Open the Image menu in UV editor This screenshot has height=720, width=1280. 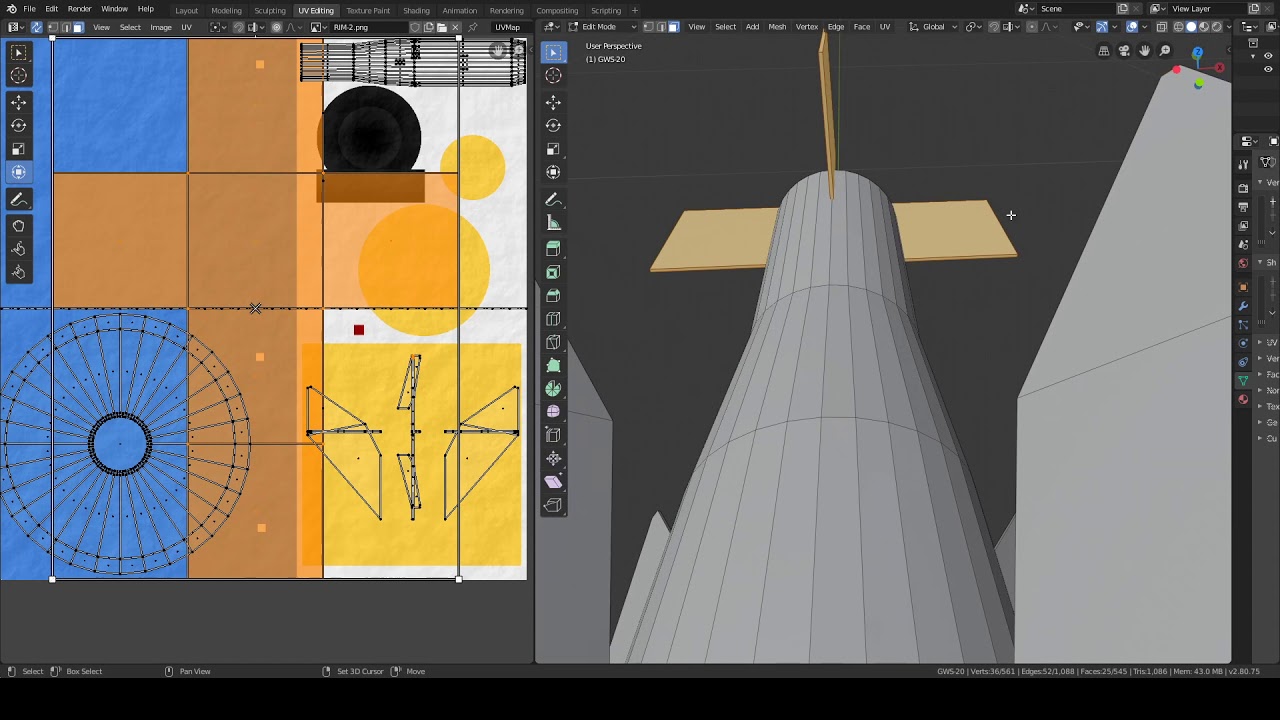coord(161,27)
